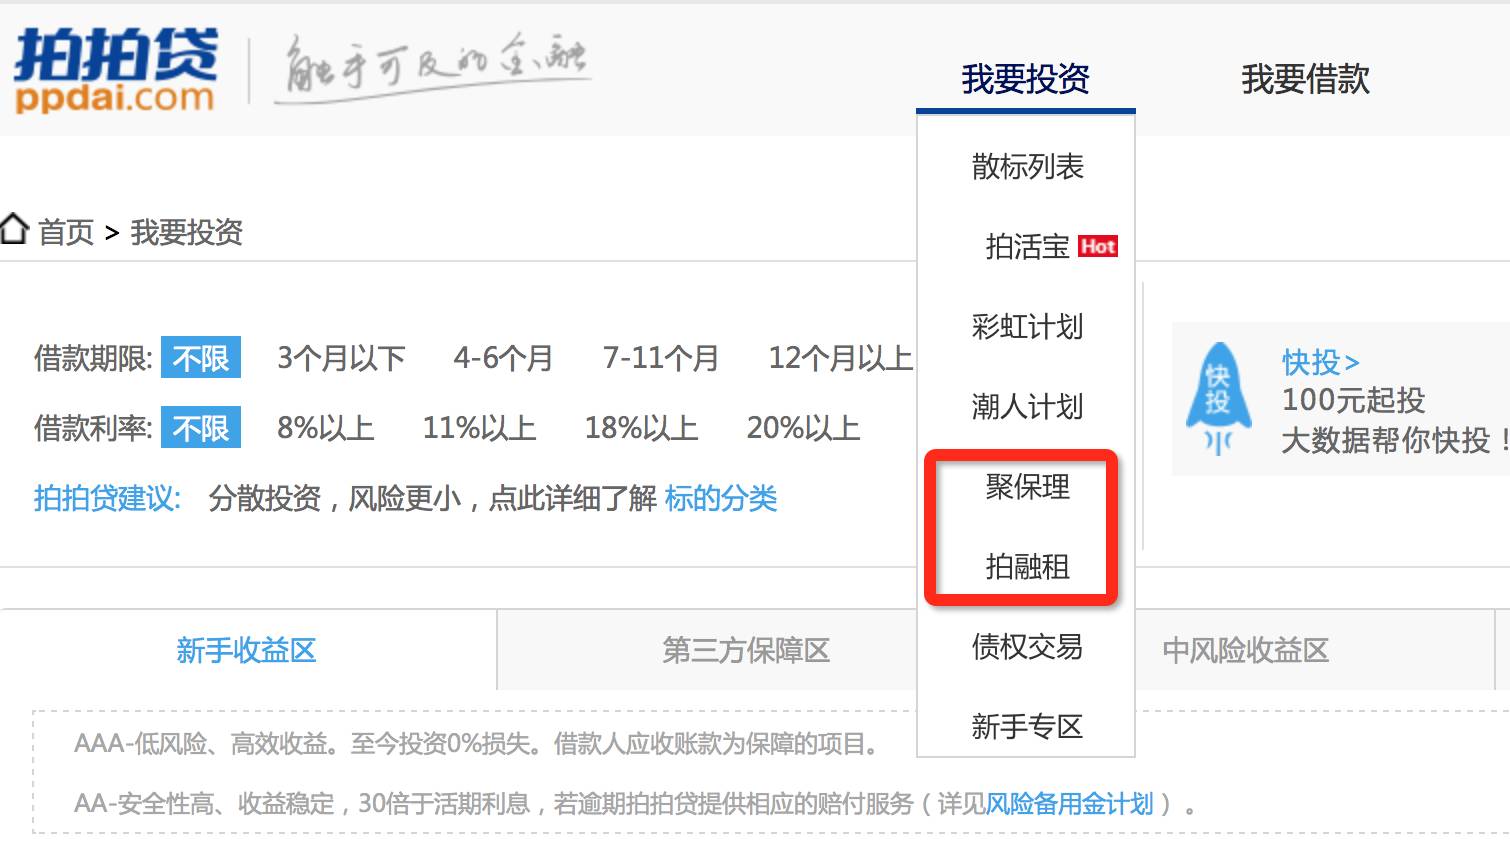
Task: Switch to the 第三方保障区 tab
Action: (x=747, y=650)
